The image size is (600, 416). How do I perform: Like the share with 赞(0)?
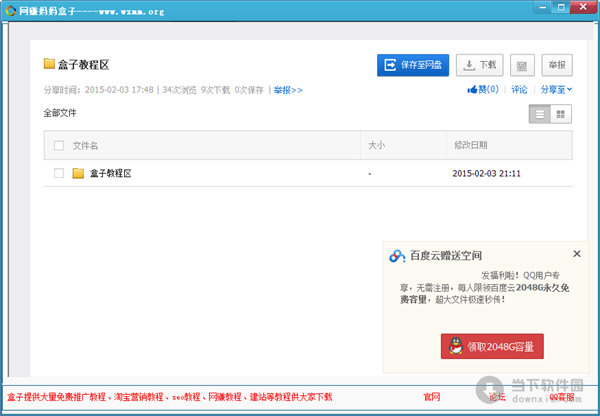483,90
